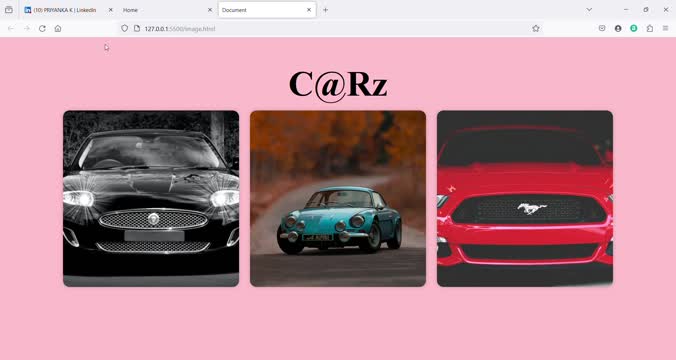Close the Firefox browser window
Screen dimensions: 676x360
click(x=666, y=9)
